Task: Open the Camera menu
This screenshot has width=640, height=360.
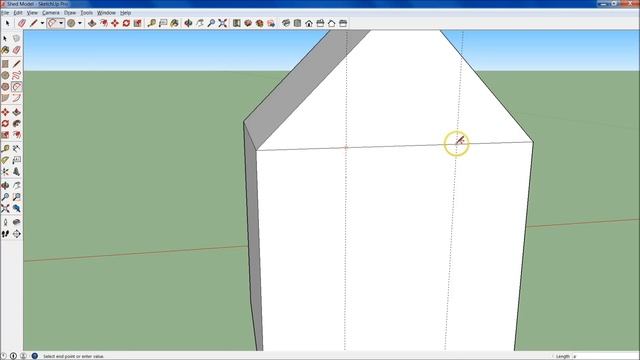Action: point(51,13)
